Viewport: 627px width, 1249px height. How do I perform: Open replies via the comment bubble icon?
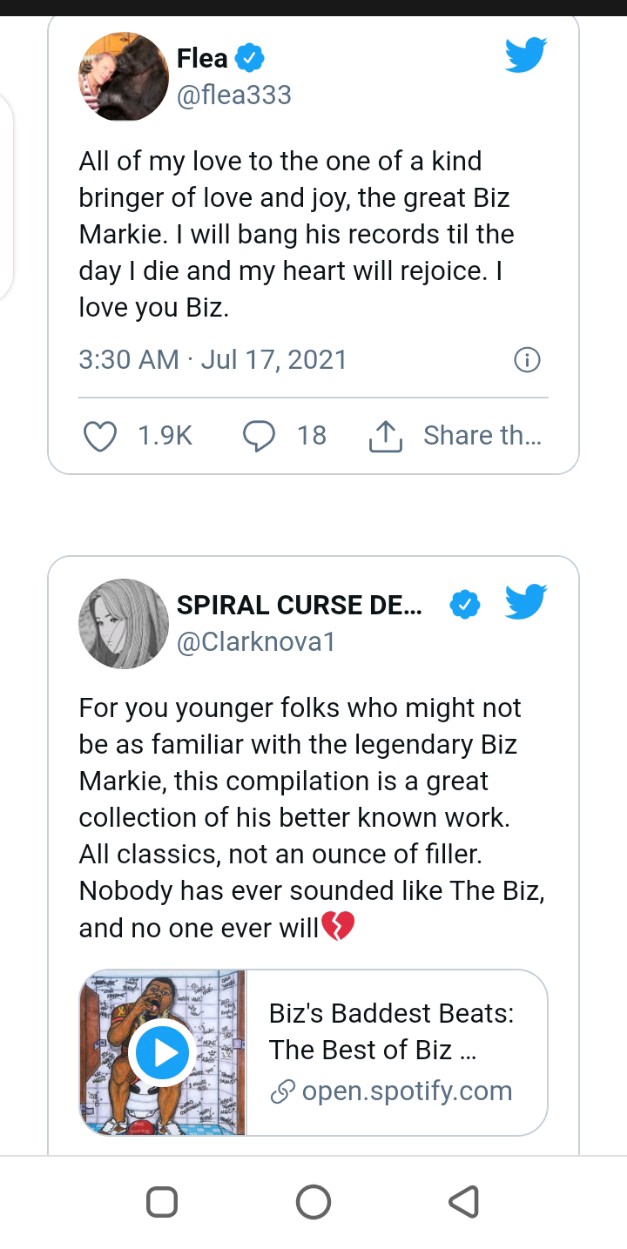(260, 436)
